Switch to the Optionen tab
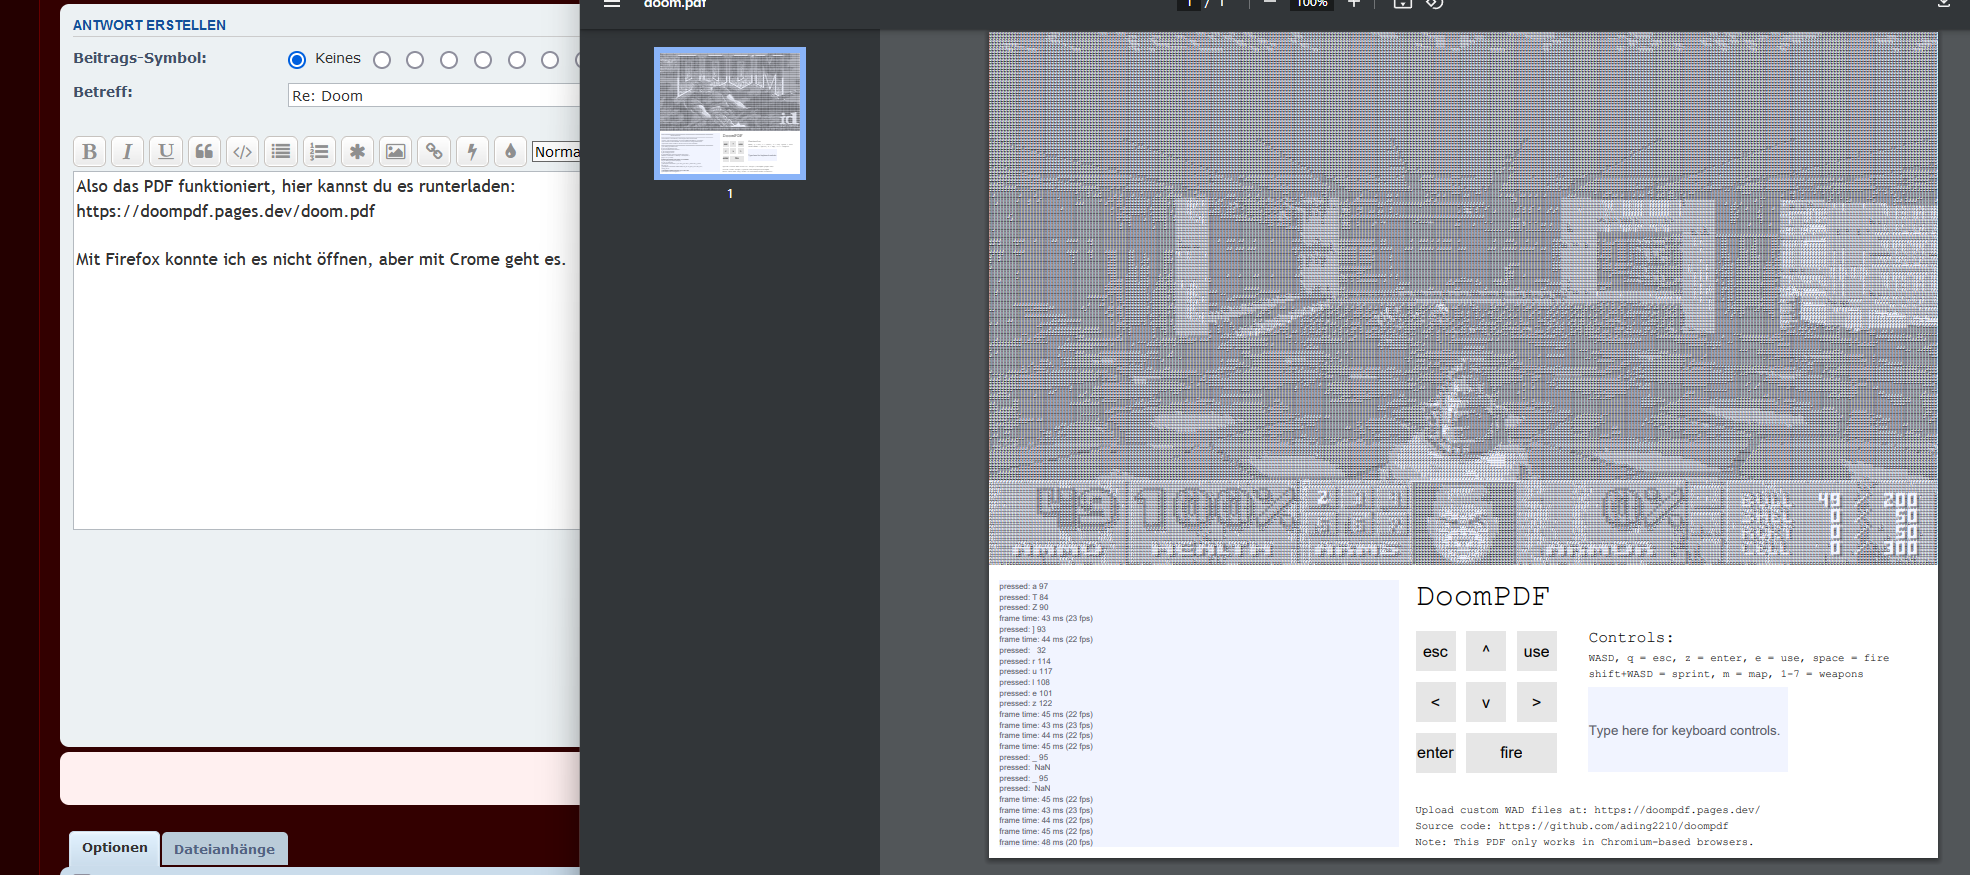The height and width of the screenshot is (875, 1970). tap(115, 848)
